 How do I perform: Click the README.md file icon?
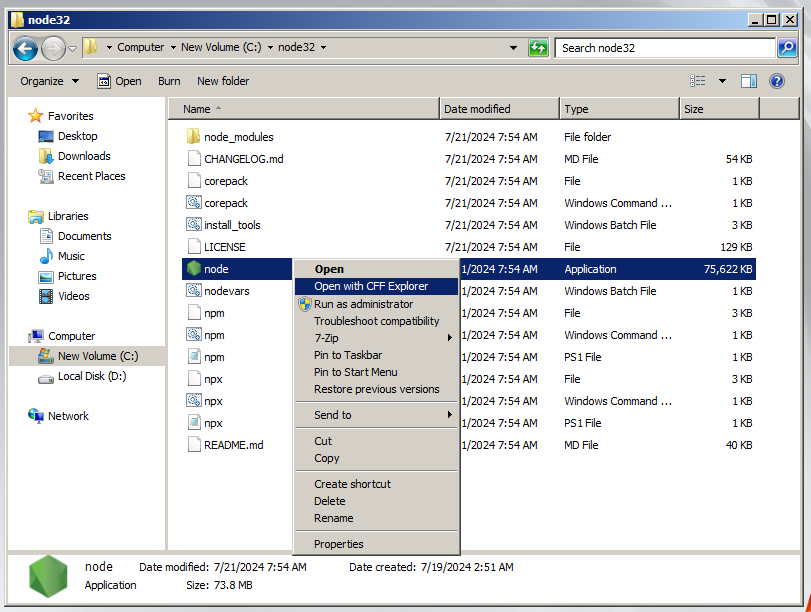tap(193, 444)
